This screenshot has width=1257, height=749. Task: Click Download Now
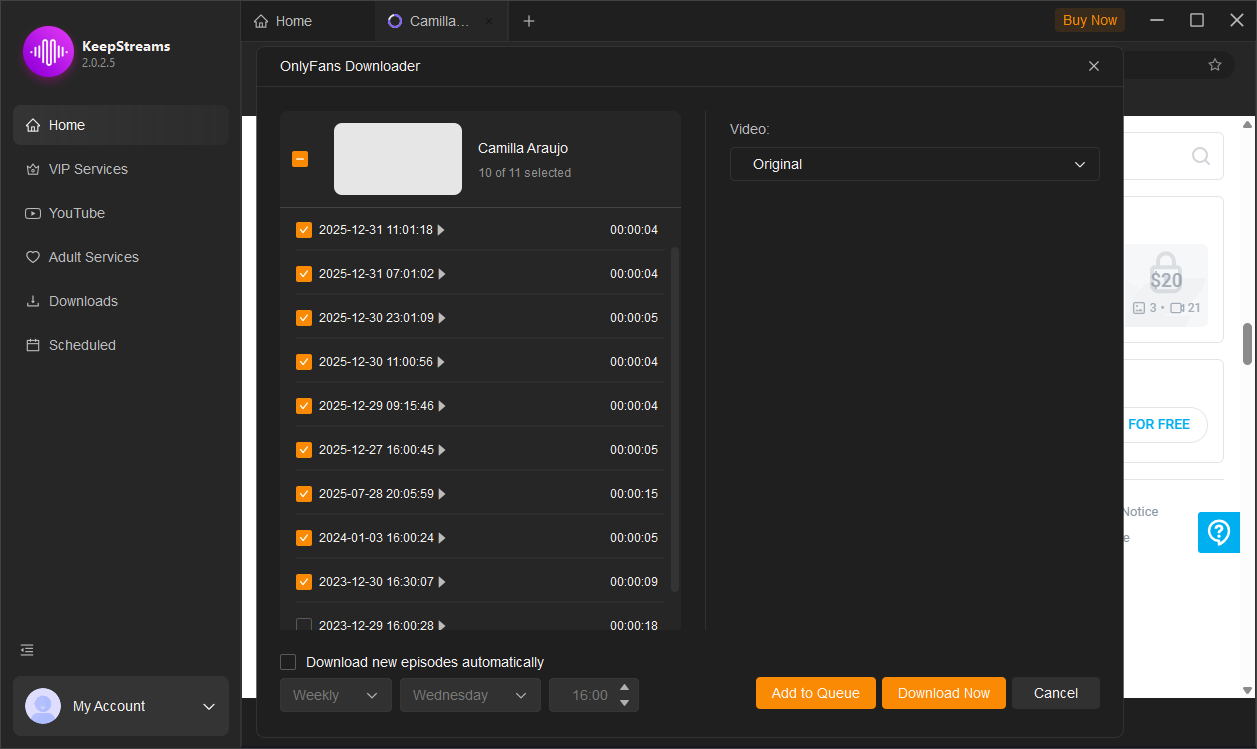944,693
